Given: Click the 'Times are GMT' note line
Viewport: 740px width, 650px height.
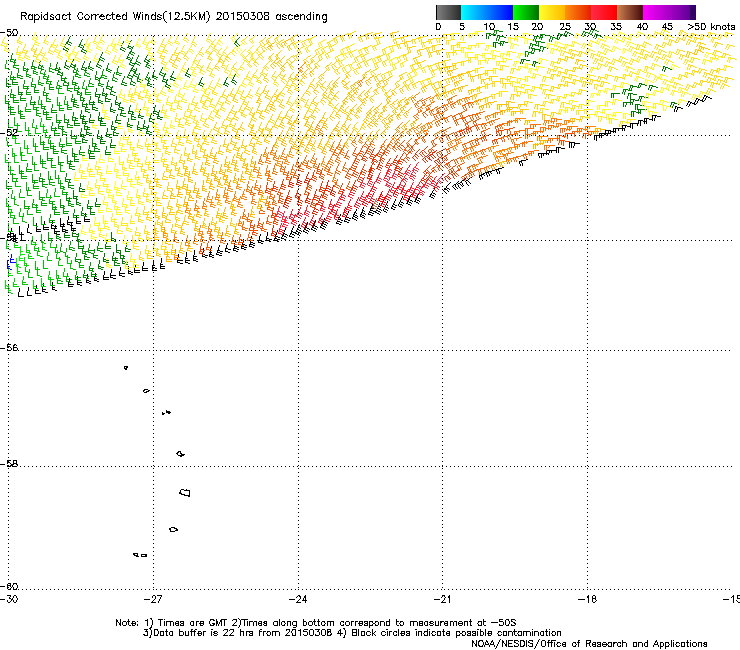Looking at the screenshot, I should pyautogui.click(x=316, y=623).
